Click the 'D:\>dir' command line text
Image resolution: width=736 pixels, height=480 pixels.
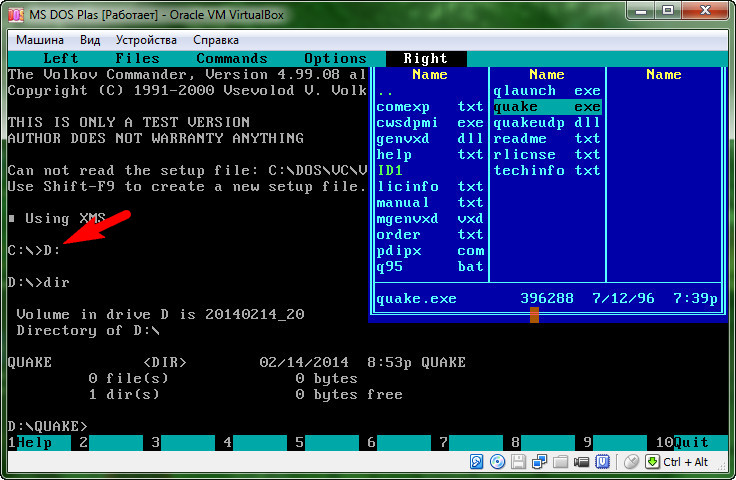pyautogui.click(x=38, y=282)
